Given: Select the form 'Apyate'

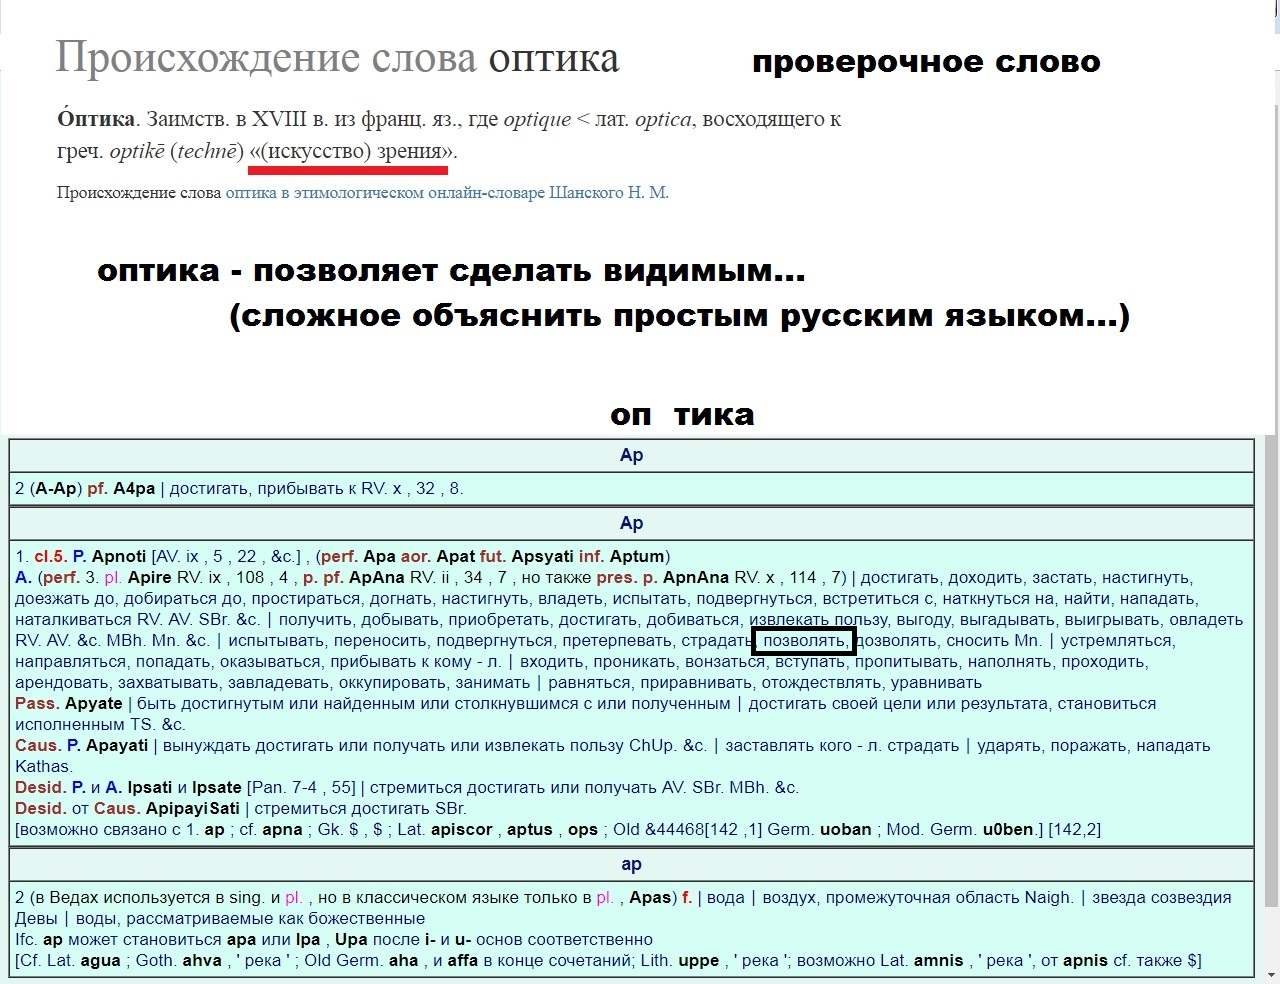Looking at the screenshot, I should 93,704.
